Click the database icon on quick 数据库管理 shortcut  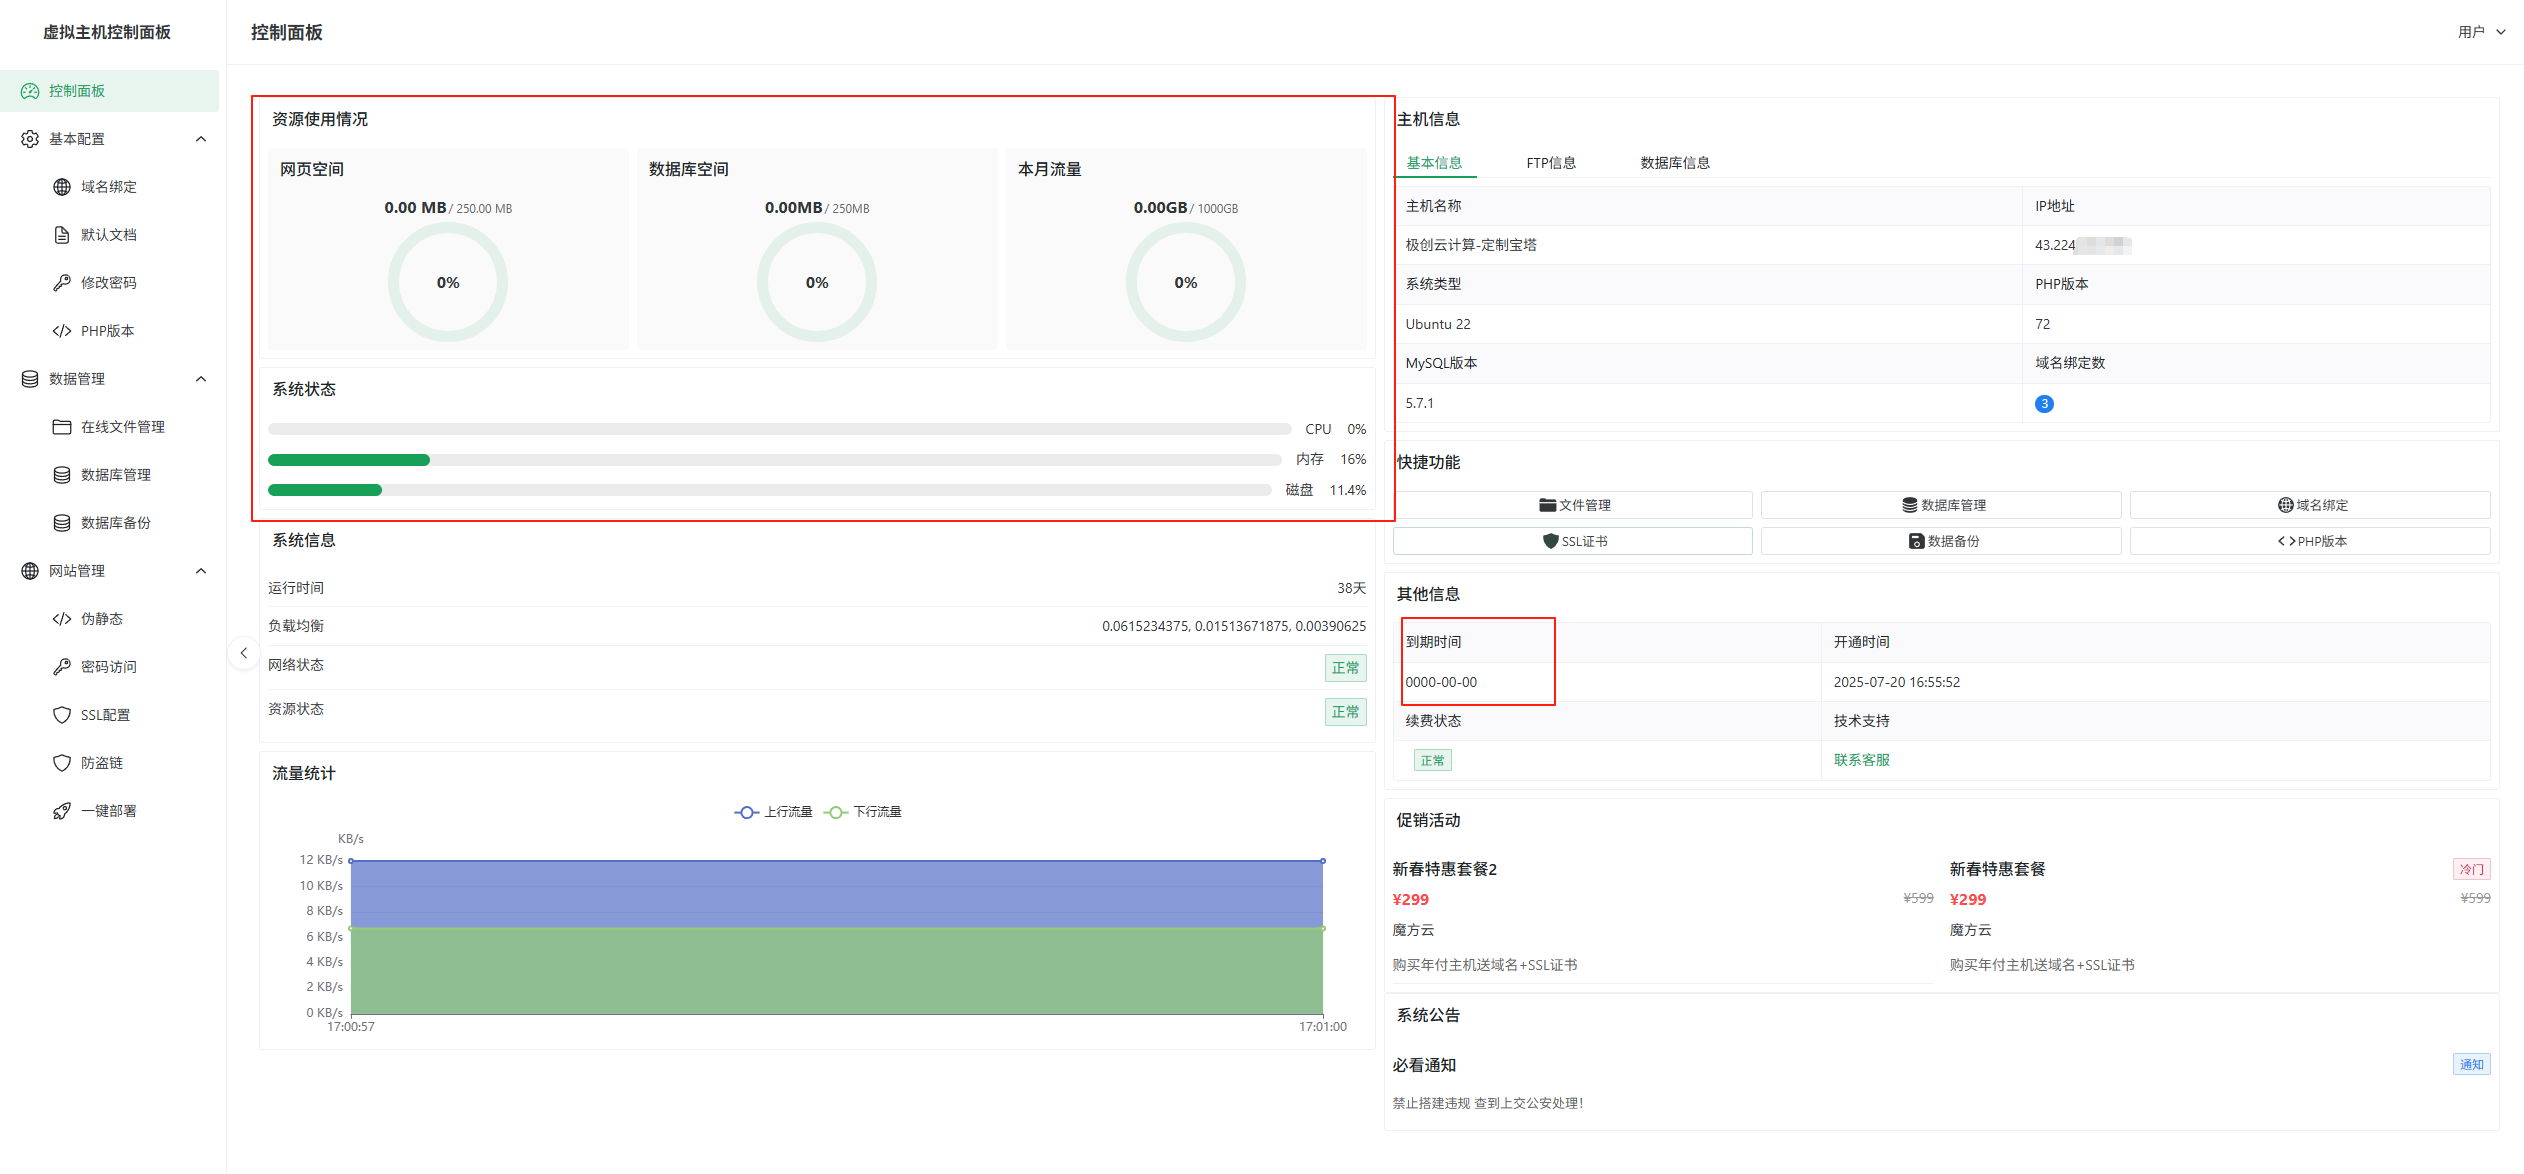tap(1909, 505)
